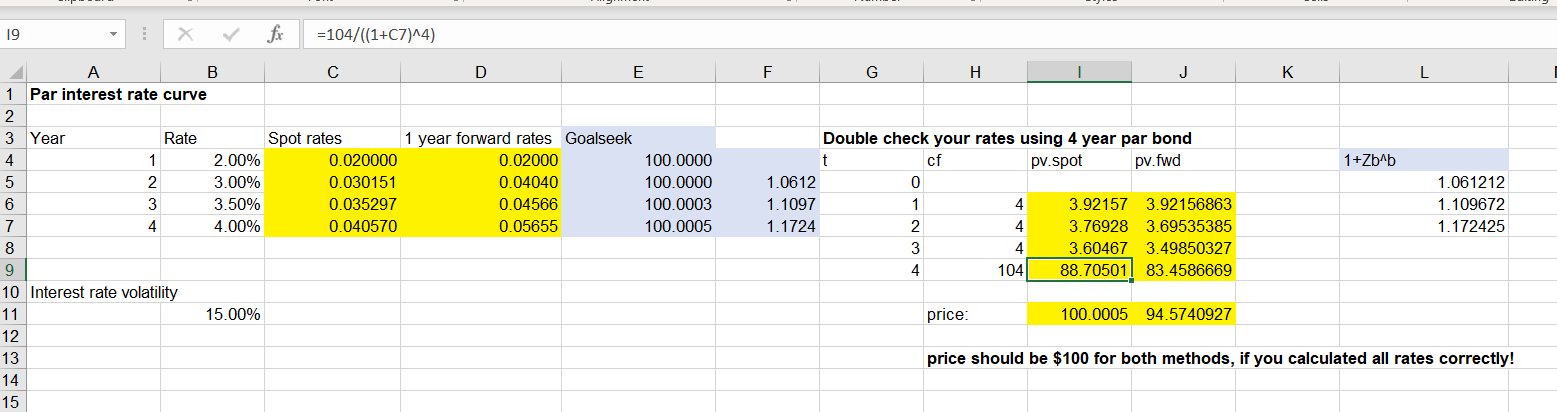Viewport: 1557px width, 412px height.
Task: Select column I header
Action: coord(1079,72)
